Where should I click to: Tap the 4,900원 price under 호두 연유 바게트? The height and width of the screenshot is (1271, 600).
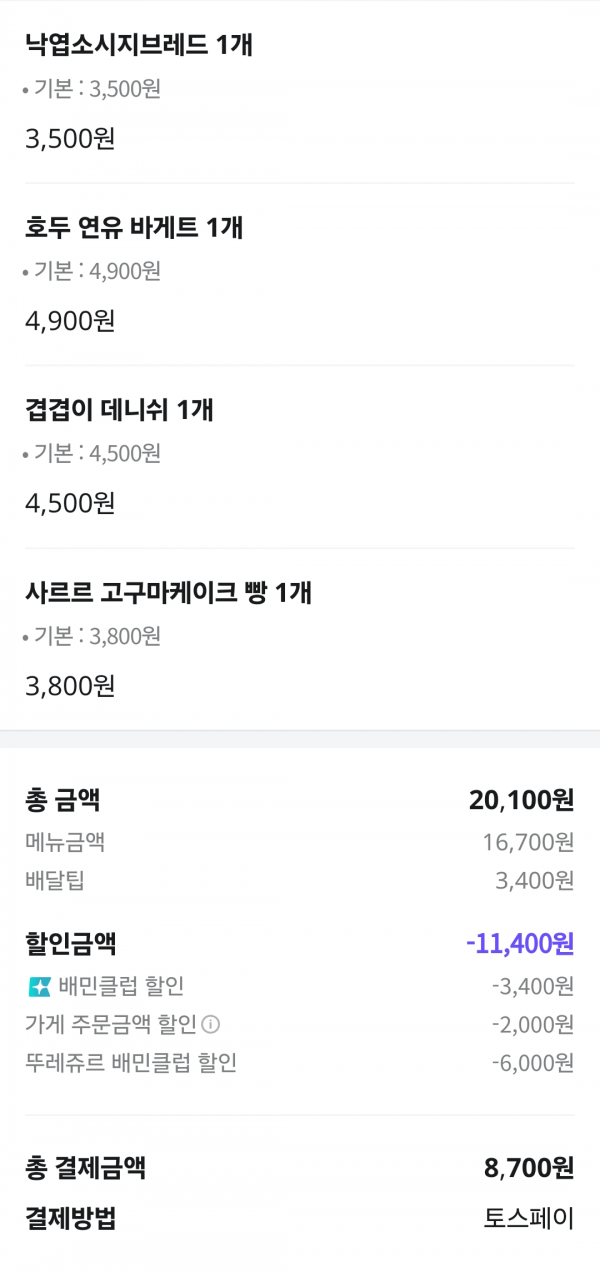coord(70,321)
